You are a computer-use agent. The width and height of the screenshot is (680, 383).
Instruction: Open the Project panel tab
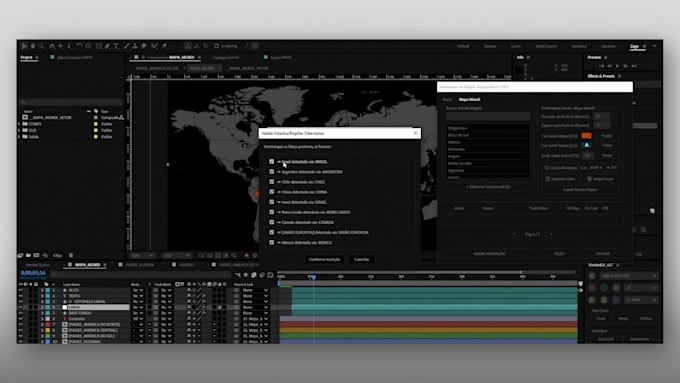[x=26, y=57]
